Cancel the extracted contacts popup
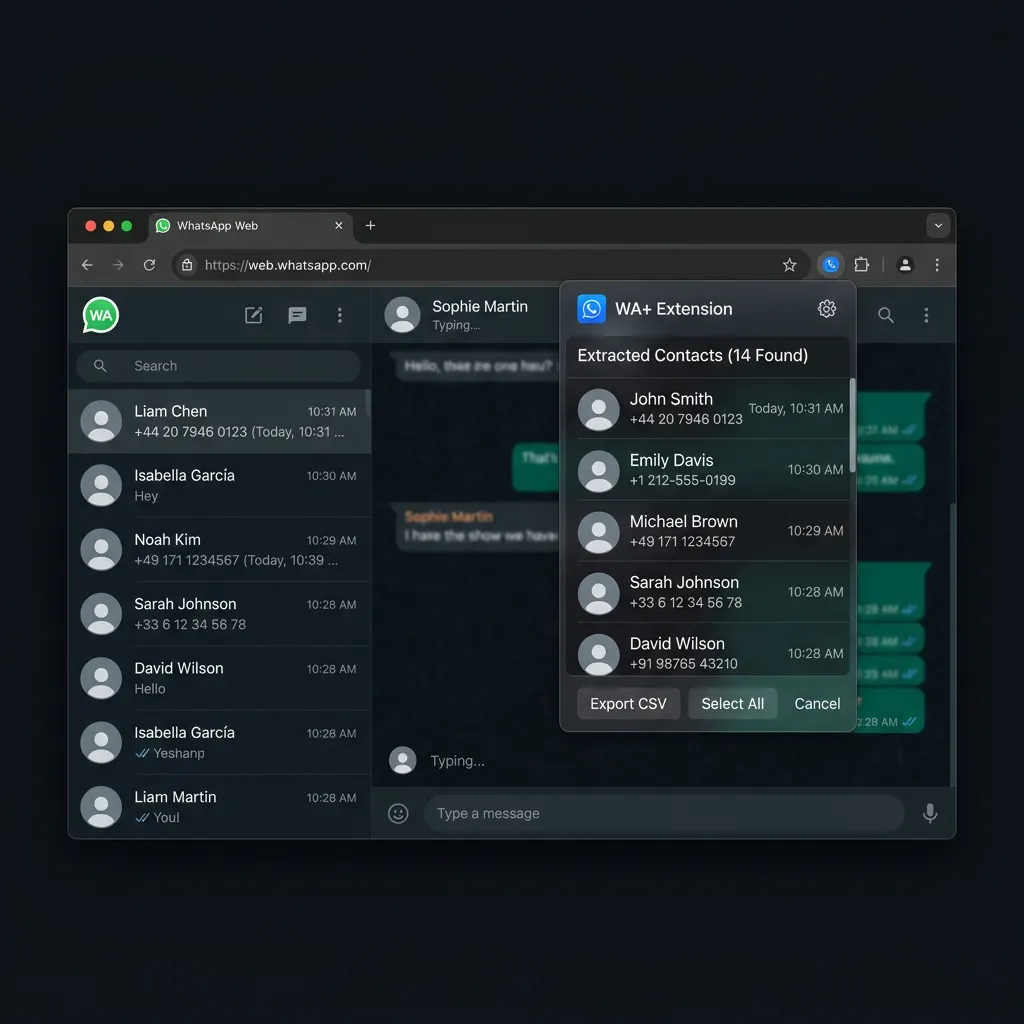 point(817,703)
